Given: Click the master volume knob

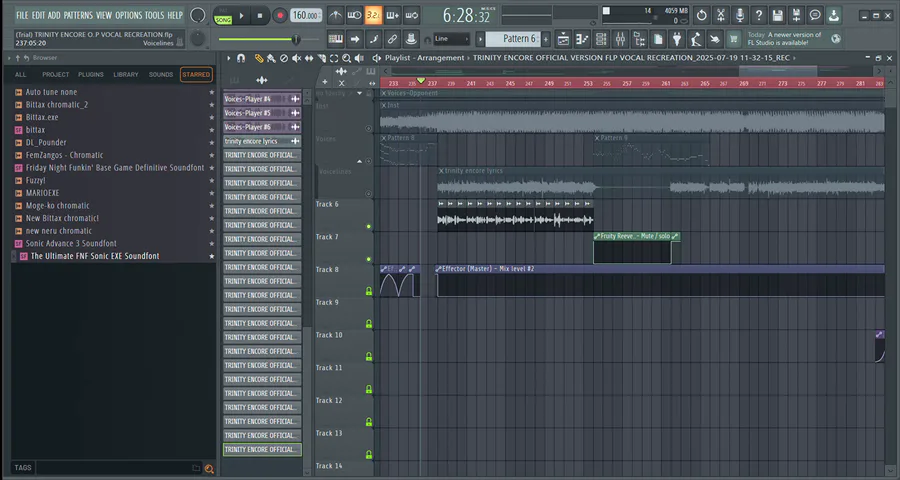Looking at the screenshot, I should click(197, 16).
